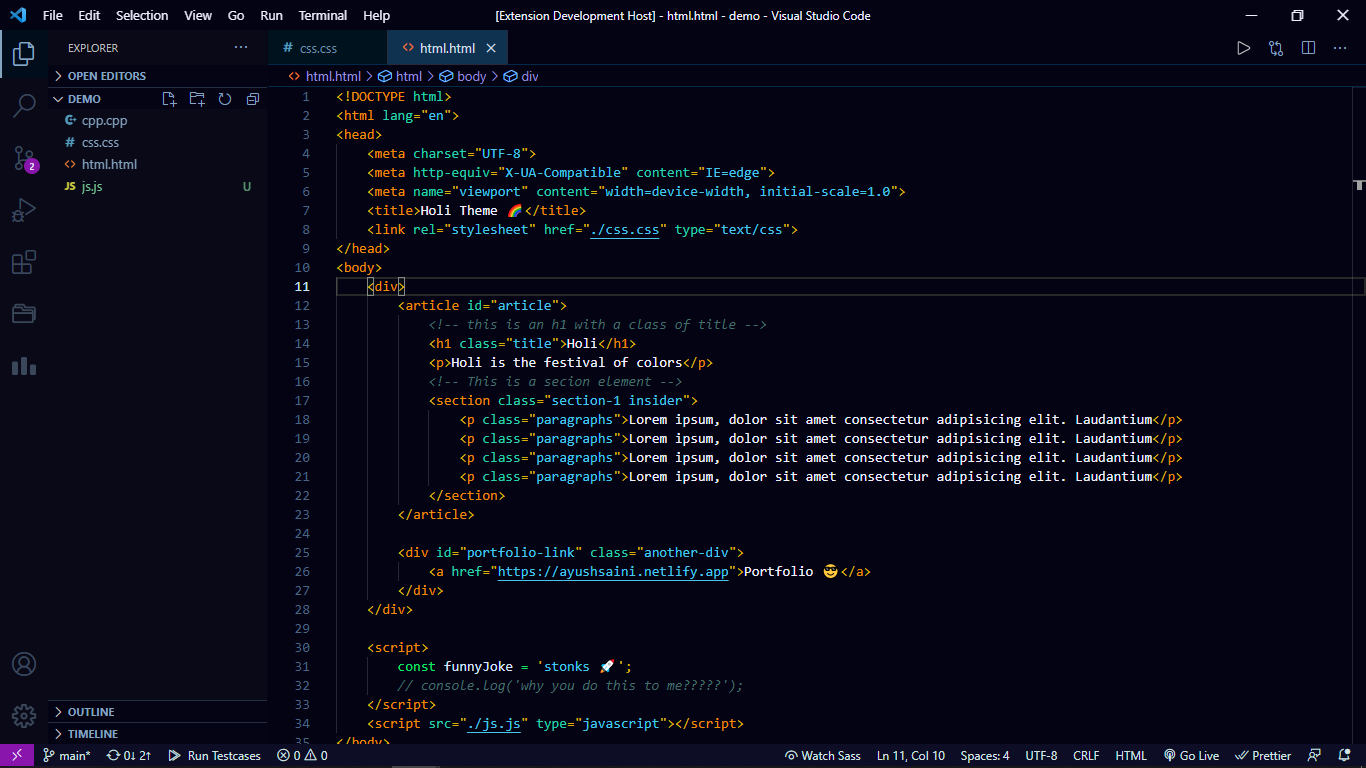Open the Run and Debug view
Image resolution: width=1366 pixels, height=768 pixels.
(24, 210)
